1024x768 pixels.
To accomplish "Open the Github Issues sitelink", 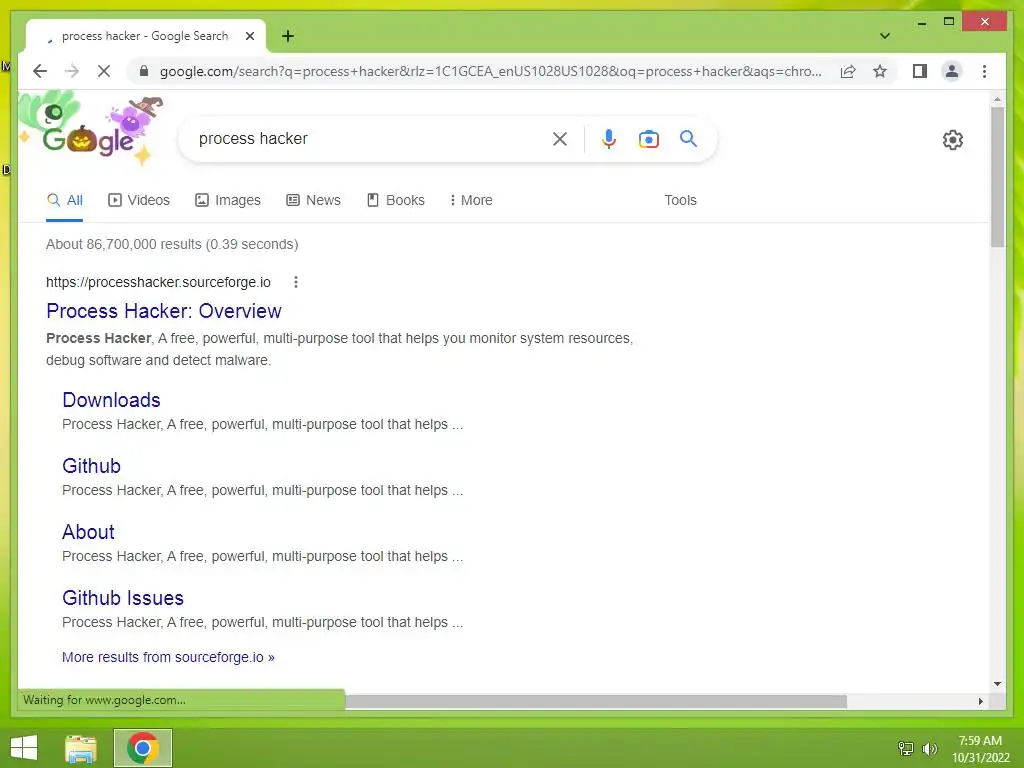I will point(123,598).
